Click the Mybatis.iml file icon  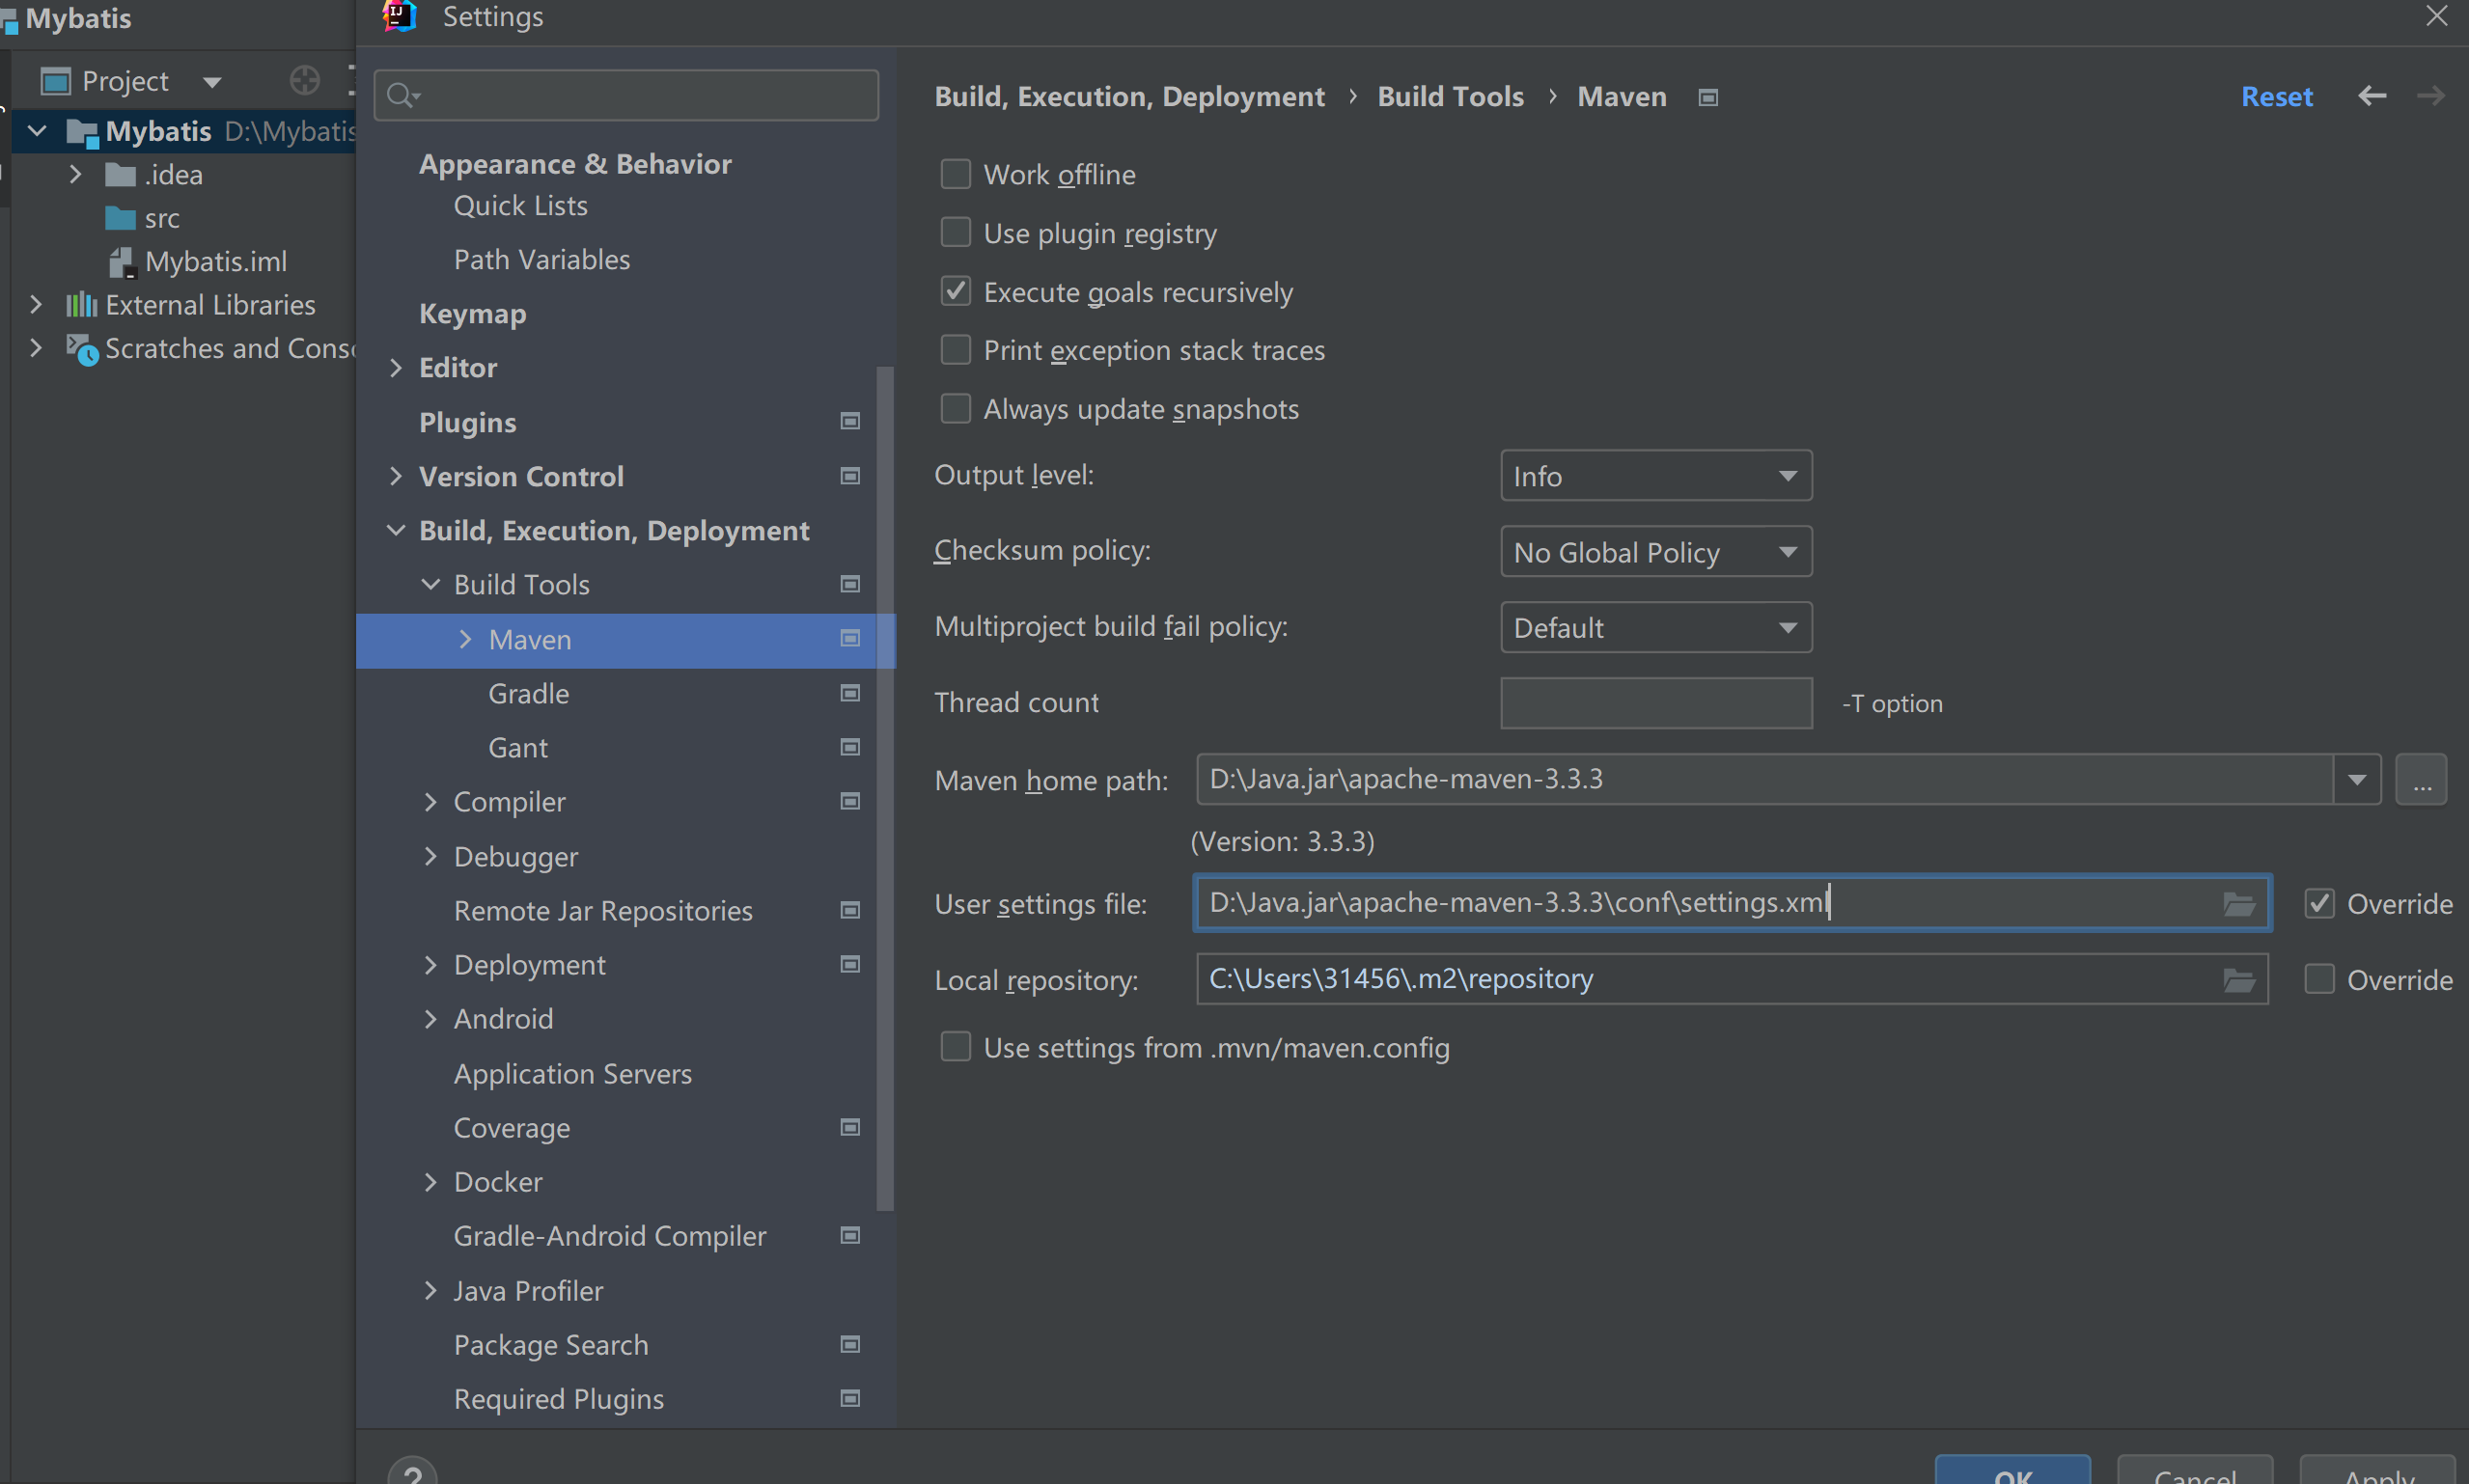pos(122,262)
